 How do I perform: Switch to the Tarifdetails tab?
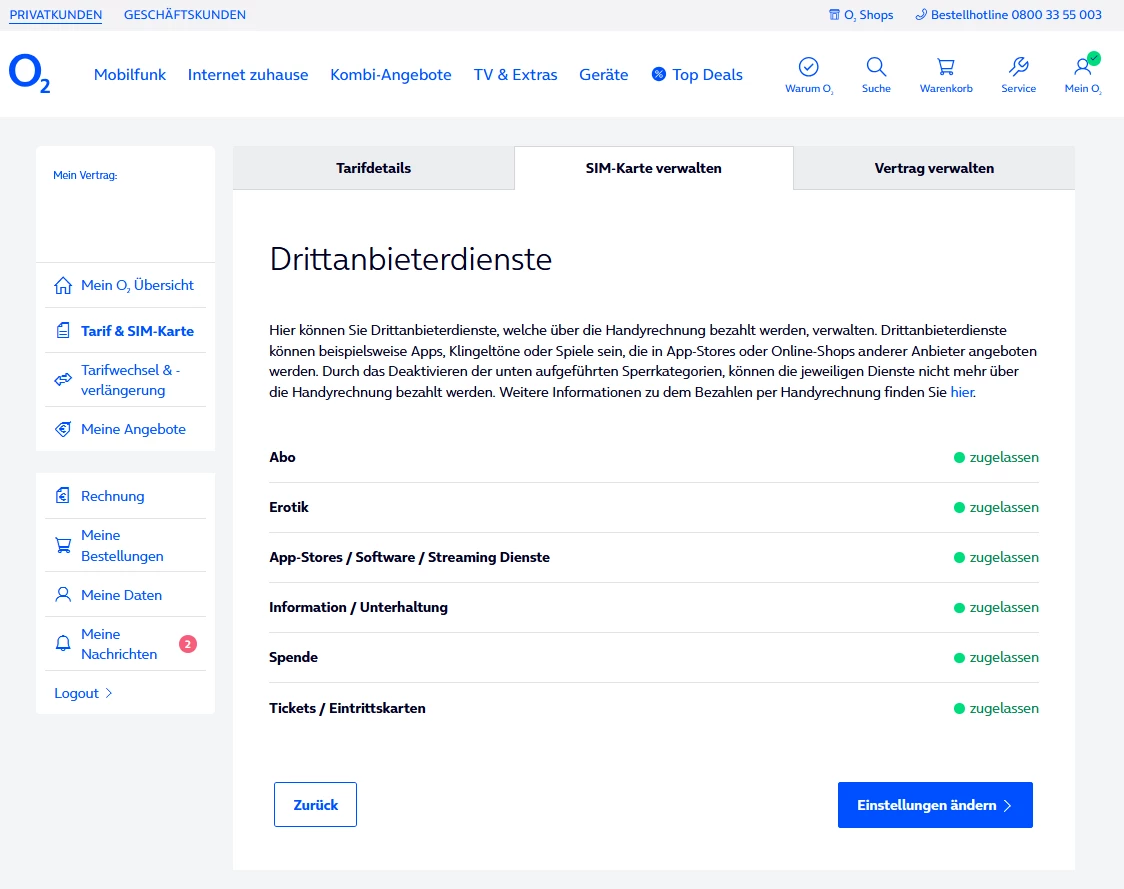pyautogui.click(x=373, y=168)
